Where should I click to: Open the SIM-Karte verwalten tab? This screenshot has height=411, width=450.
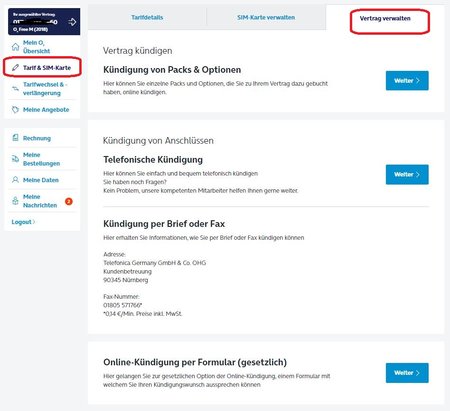[x=266, y=18]
